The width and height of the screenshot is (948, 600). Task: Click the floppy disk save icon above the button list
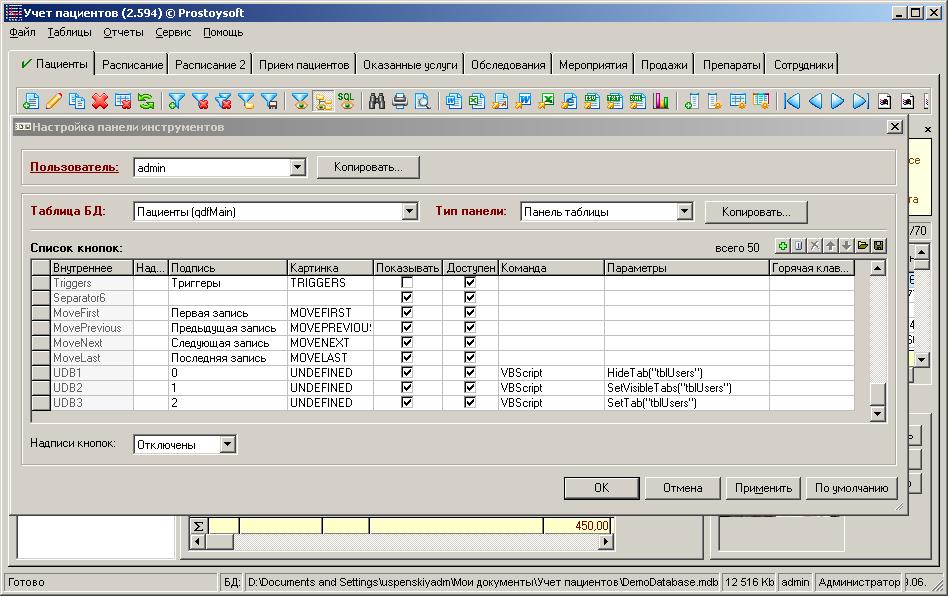[x=878, y=246]
